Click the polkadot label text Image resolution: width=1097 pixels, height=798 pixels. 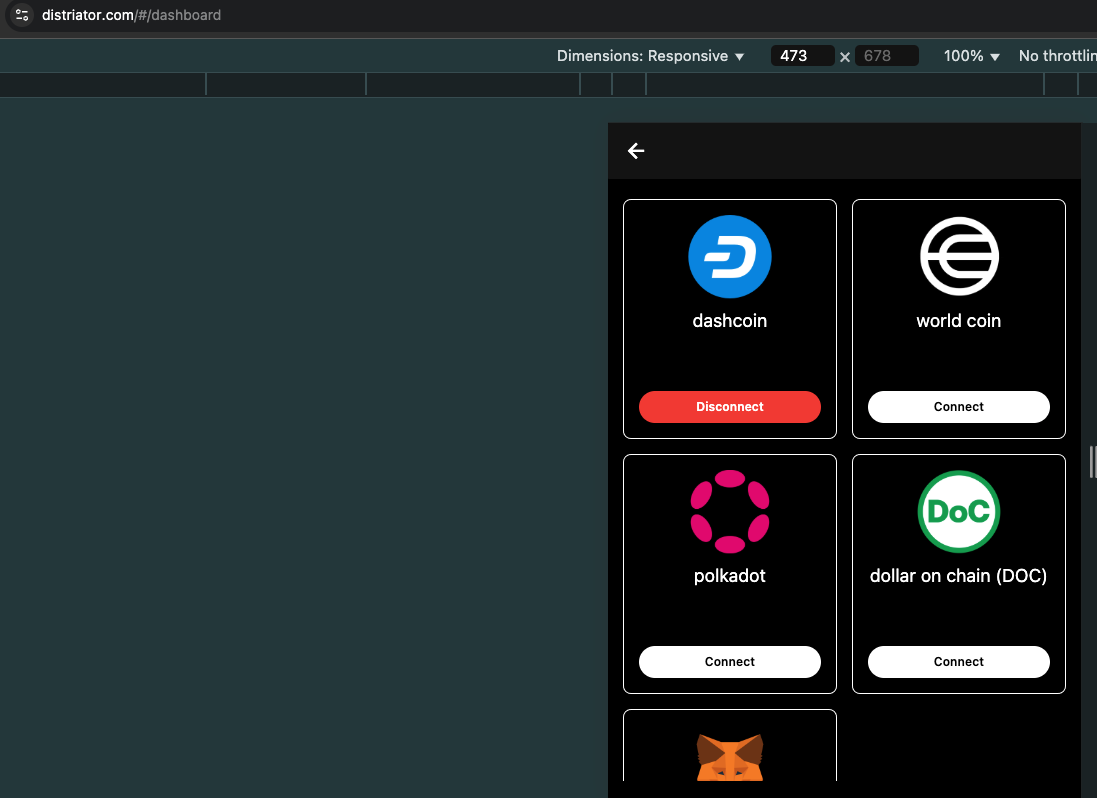pyautogui.click(x=730, y=576)
